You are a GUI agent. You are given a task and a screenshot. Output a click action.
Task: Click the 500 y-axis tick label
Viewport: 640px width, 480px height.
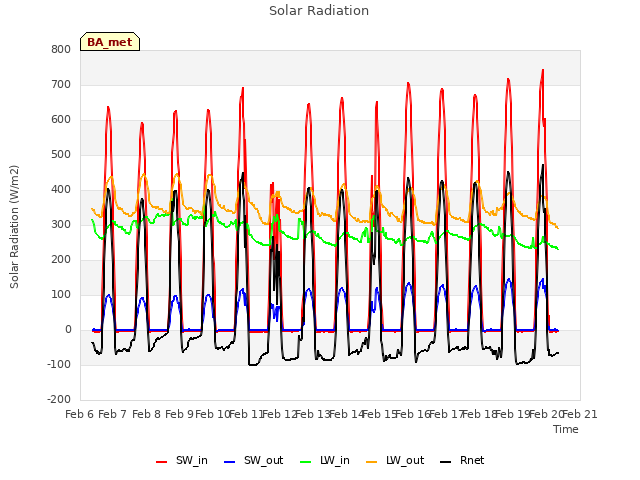[x=61, y=155]
